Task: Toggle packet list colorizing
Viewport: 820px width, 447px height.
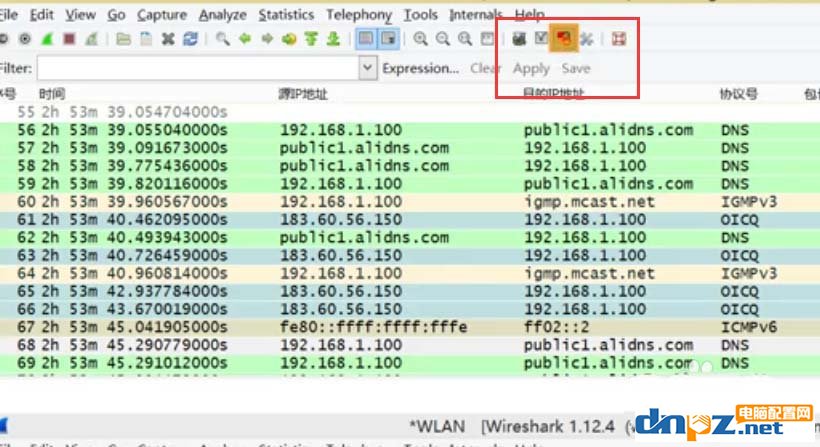Action: click(366, 39)
